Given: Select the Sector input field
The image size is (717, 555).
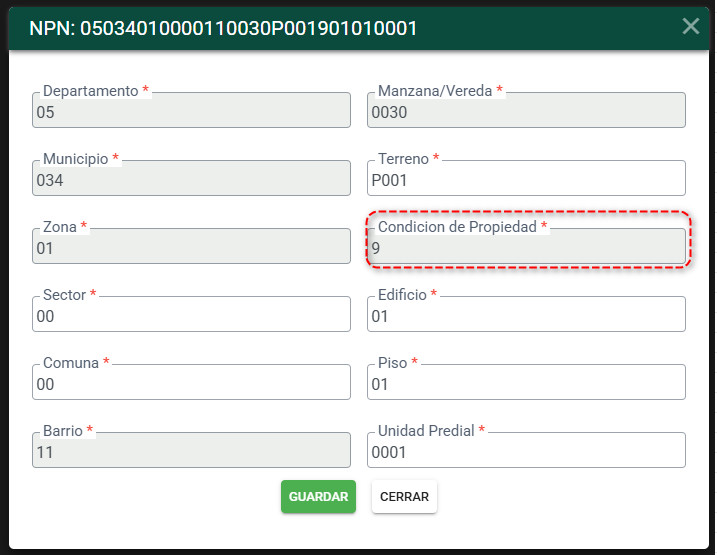Looking at the screenshot, I should (x=191, y=315).
